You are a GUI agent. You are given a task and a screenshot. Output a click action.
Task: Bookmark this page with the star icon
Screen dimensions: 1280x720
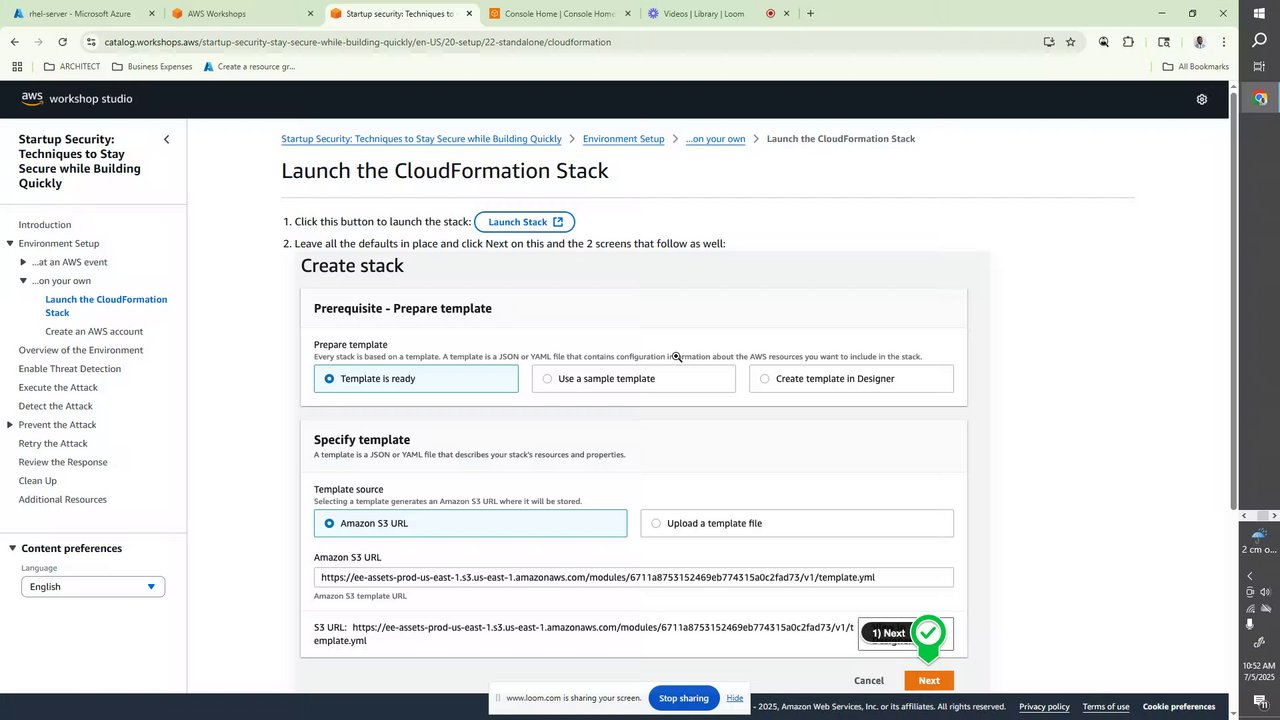coord(1071,42)
